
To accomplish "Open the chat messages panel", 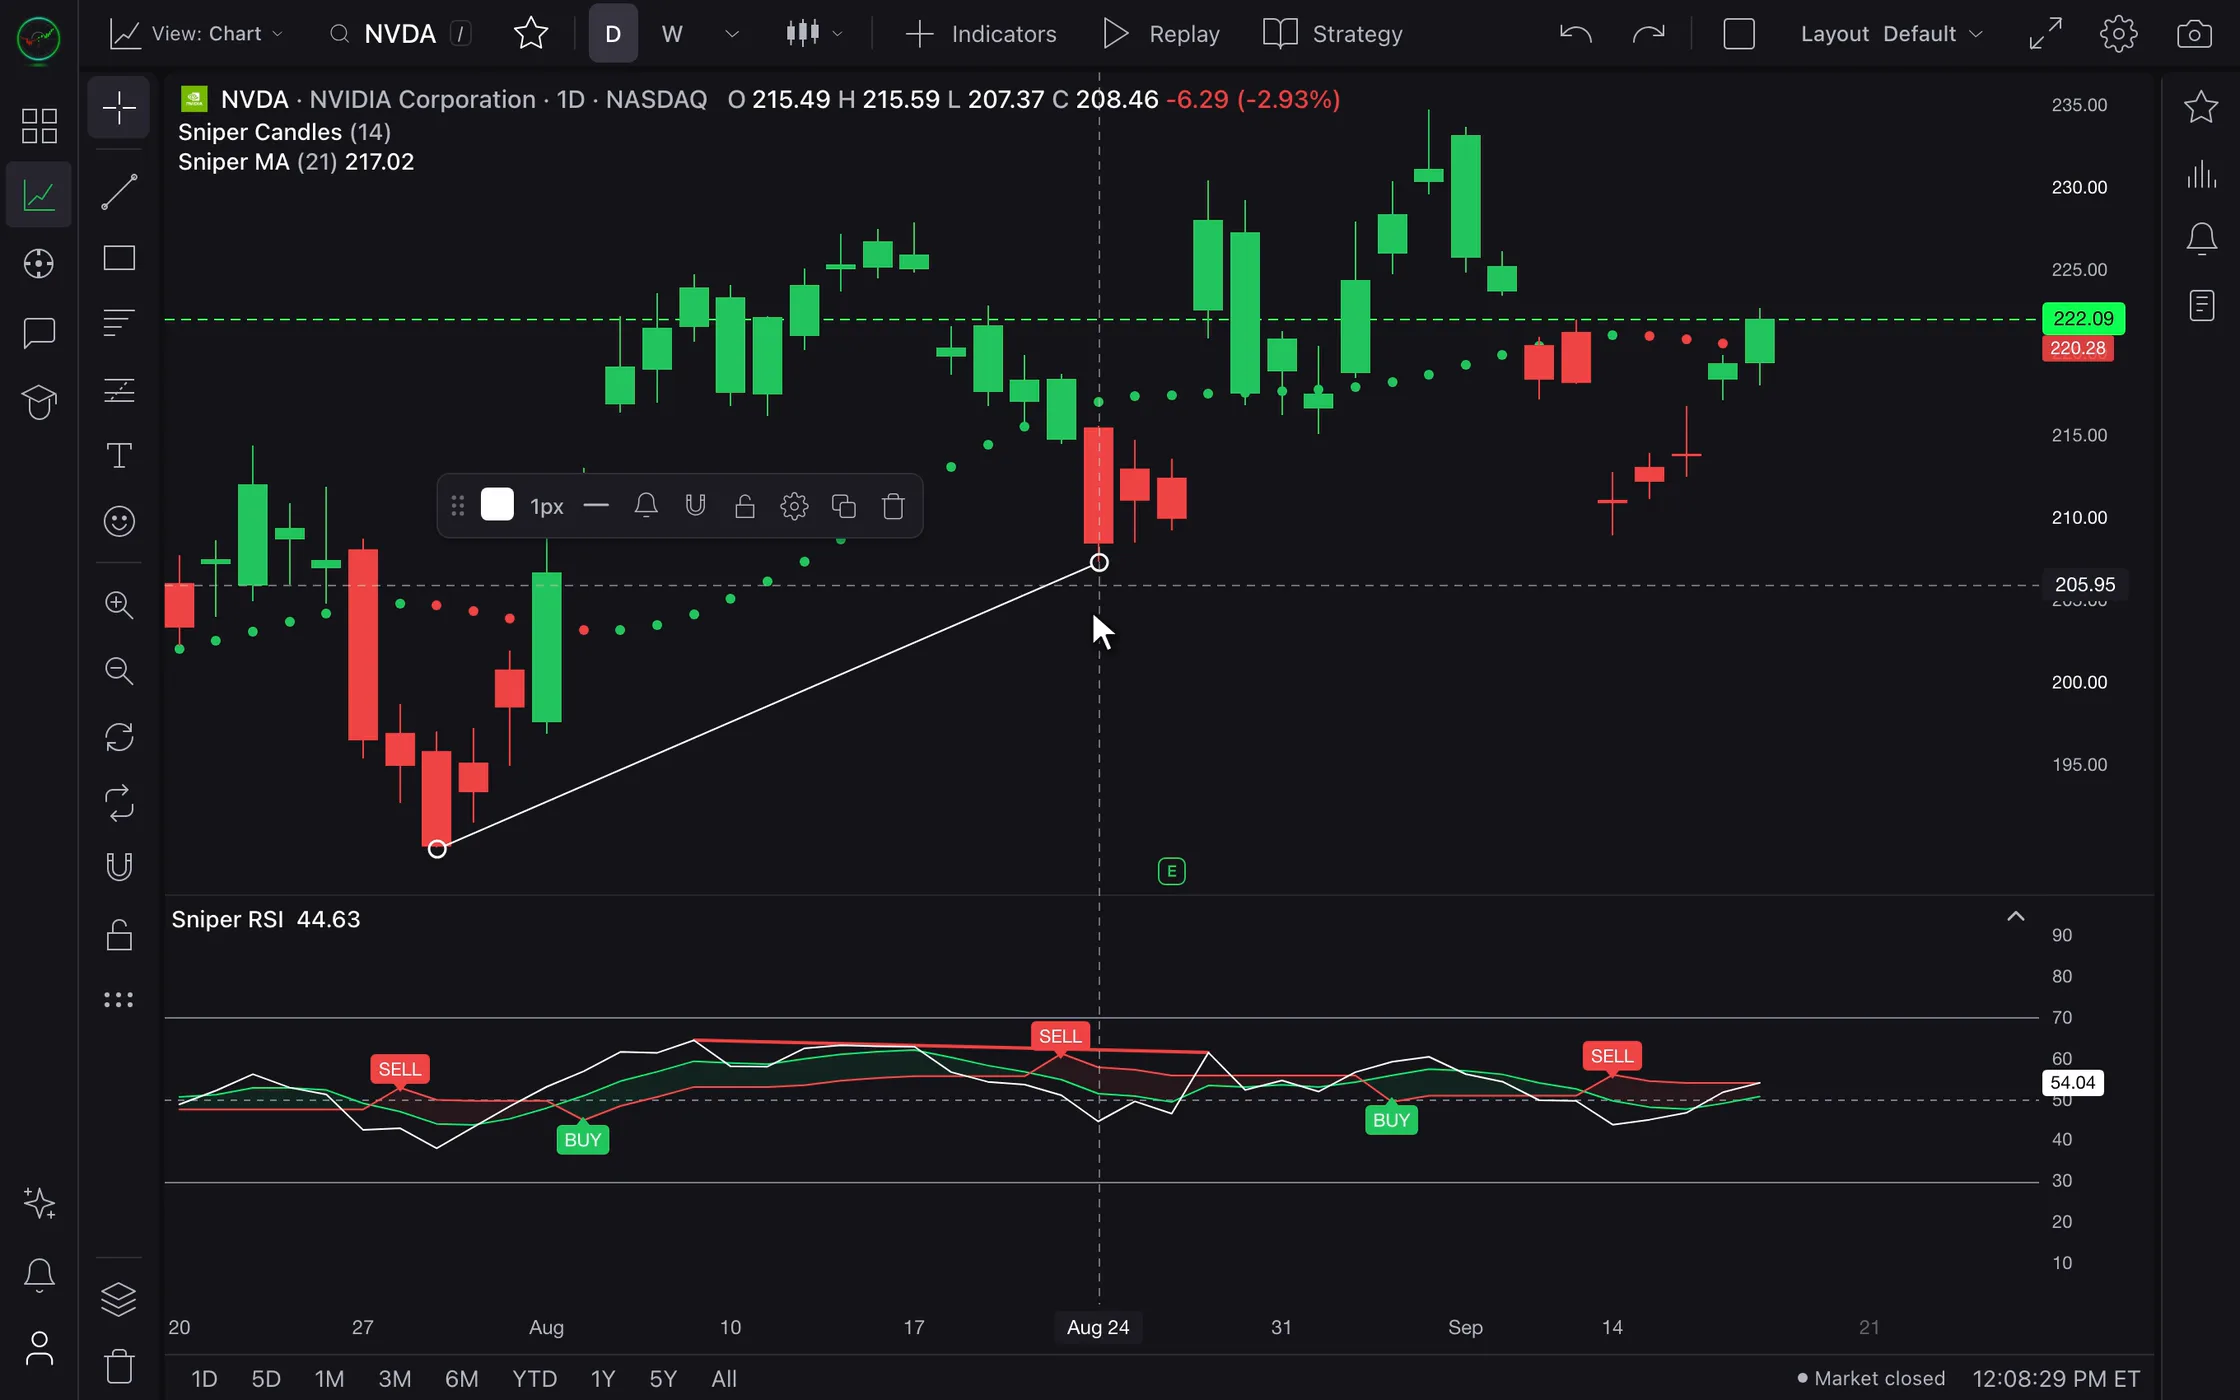I will 39,333.
